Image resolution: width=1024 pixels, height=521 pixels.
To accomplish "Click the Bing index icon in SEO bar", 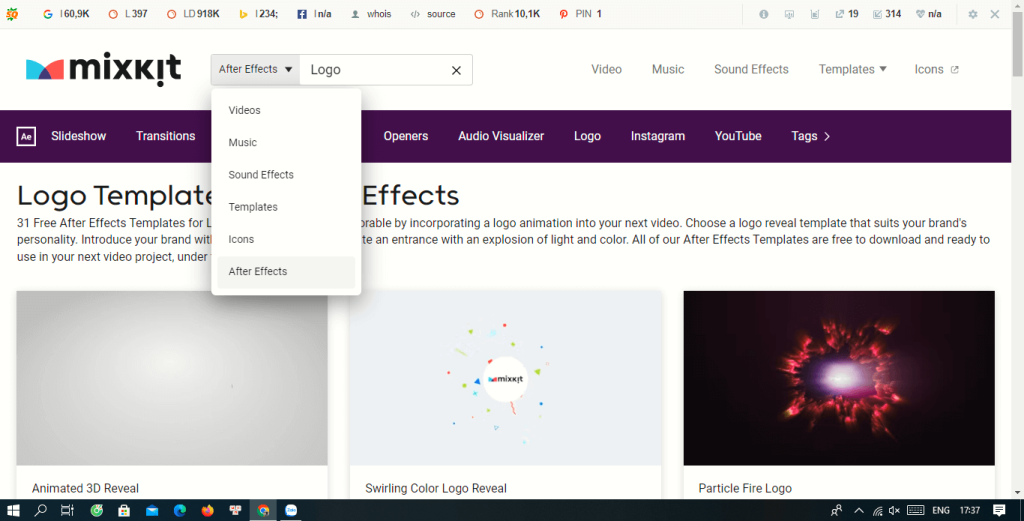I will pos(244,14).
